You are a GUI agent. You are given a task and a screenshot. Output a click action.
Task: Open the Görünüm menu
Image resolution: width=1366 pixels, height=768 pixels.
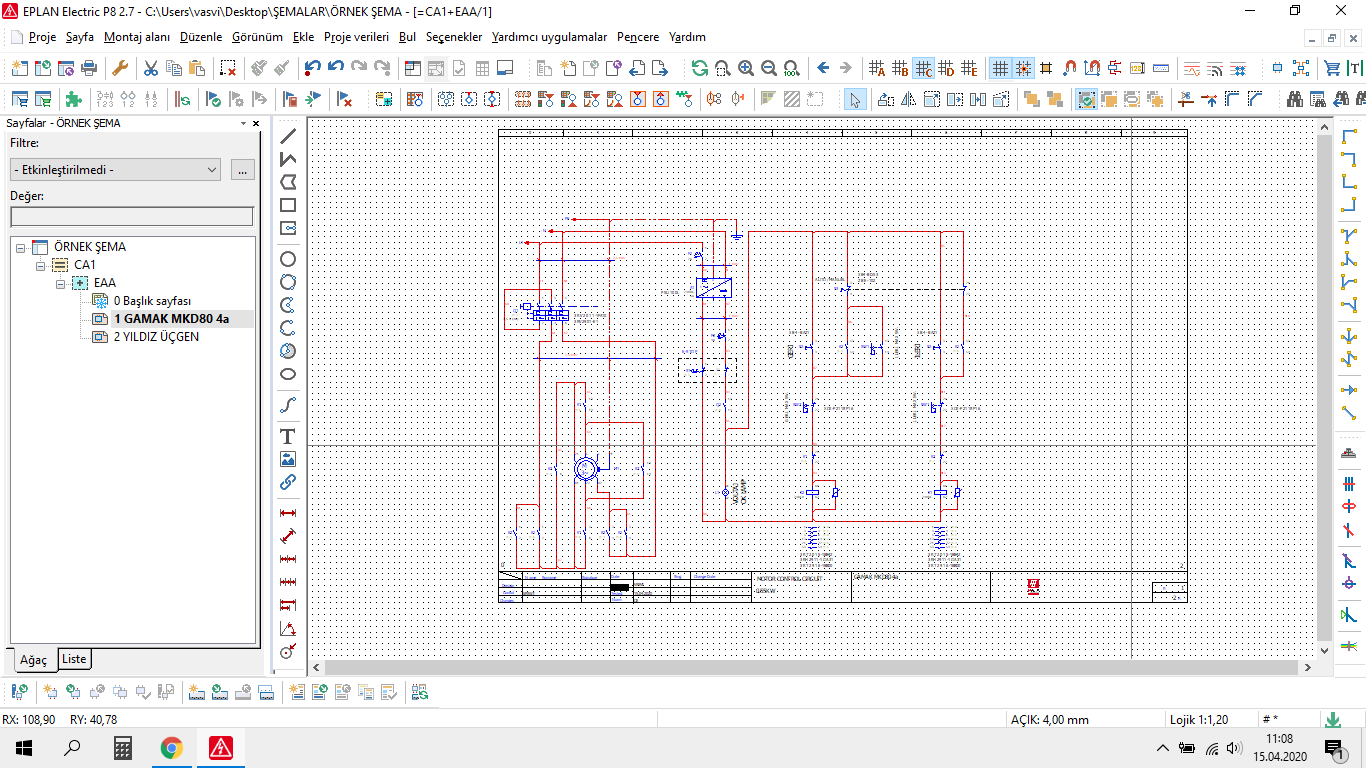pos(257,37)
